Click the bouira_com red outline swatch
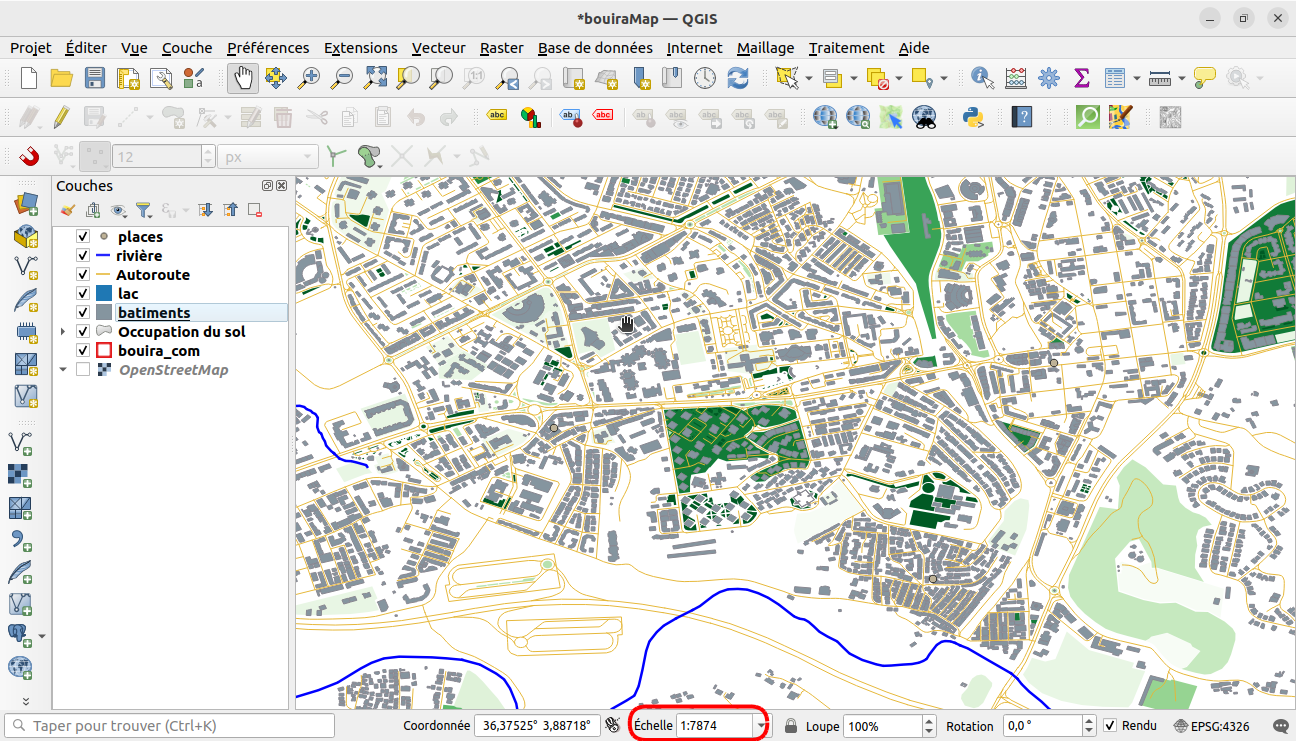This screenshot has width=1296, height=741. pyautogui.click(x=103, y=351)
